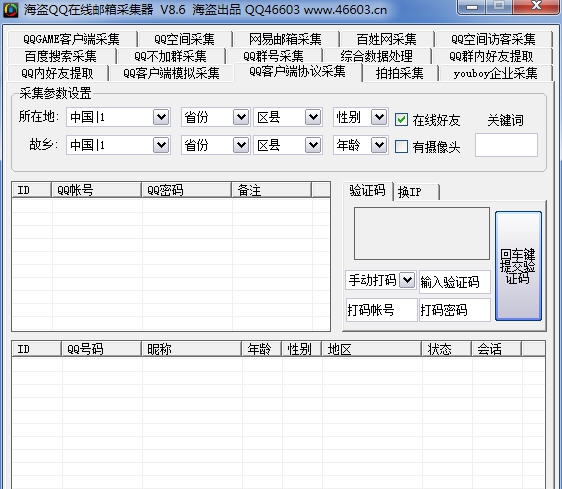Expand the 故乡 country dropdown
Image resolution: width=562 pixels, height=489 pixels.
pos(161,145)
